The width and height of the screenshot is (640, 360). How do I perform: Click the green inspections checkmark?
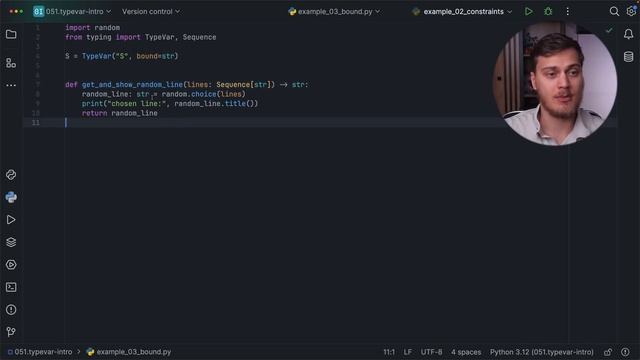[609, 31]
